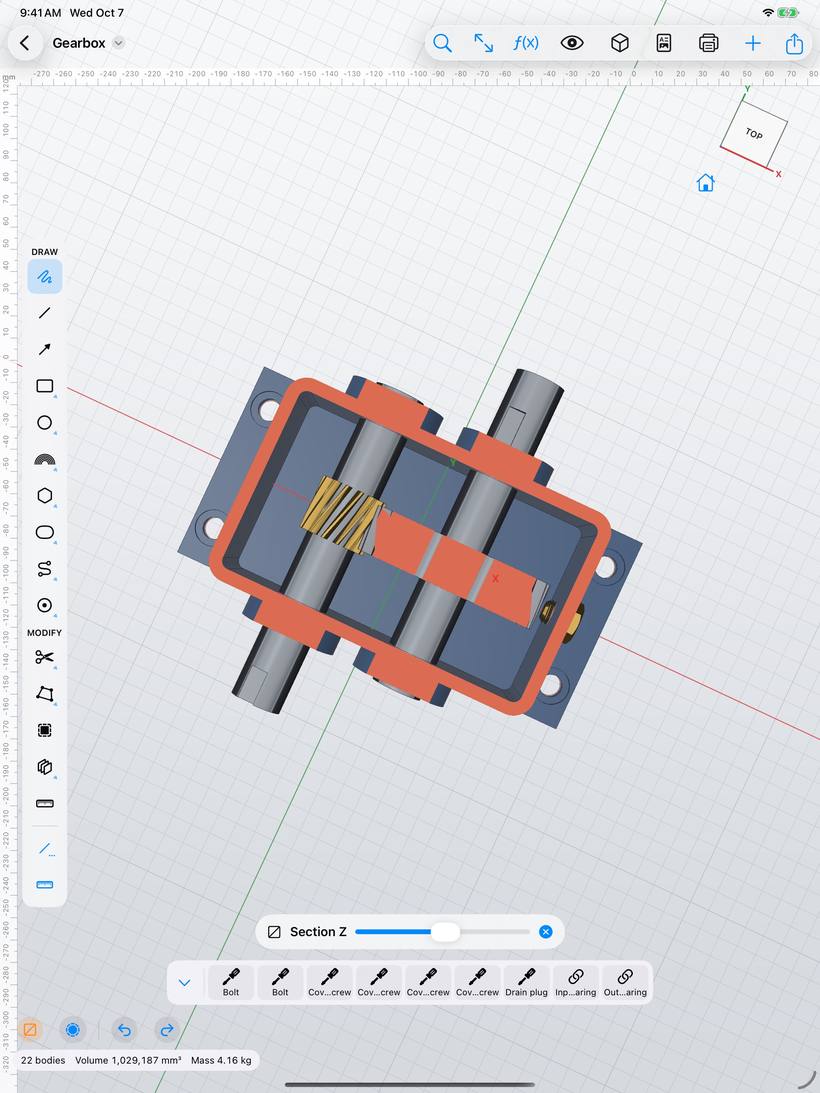Viewport: 820px width, 1093px height.
Task: Adjust the Section Z slider handle
Action: tap(445, 932)
